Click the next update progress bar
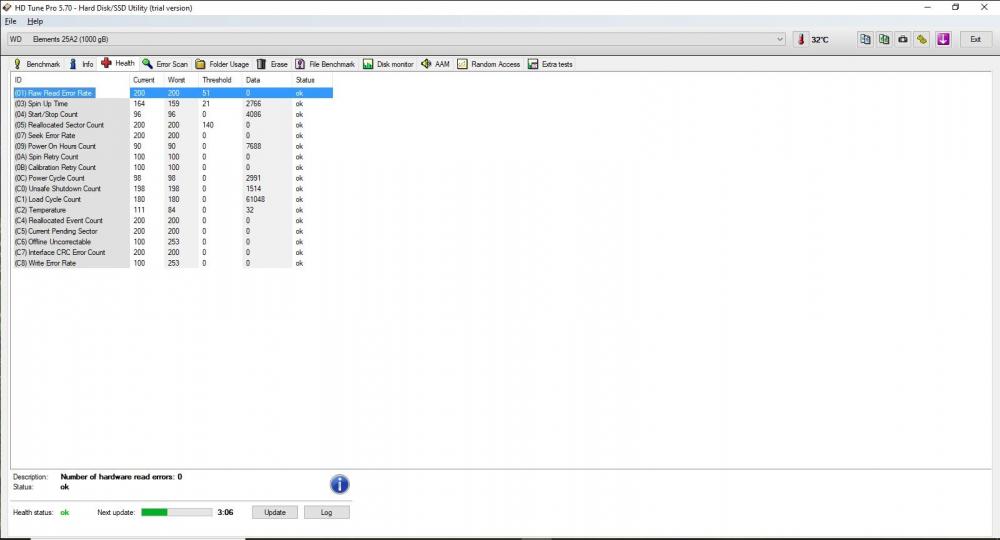The height and width of the screenshot is (540, 1000). [176, 512]
